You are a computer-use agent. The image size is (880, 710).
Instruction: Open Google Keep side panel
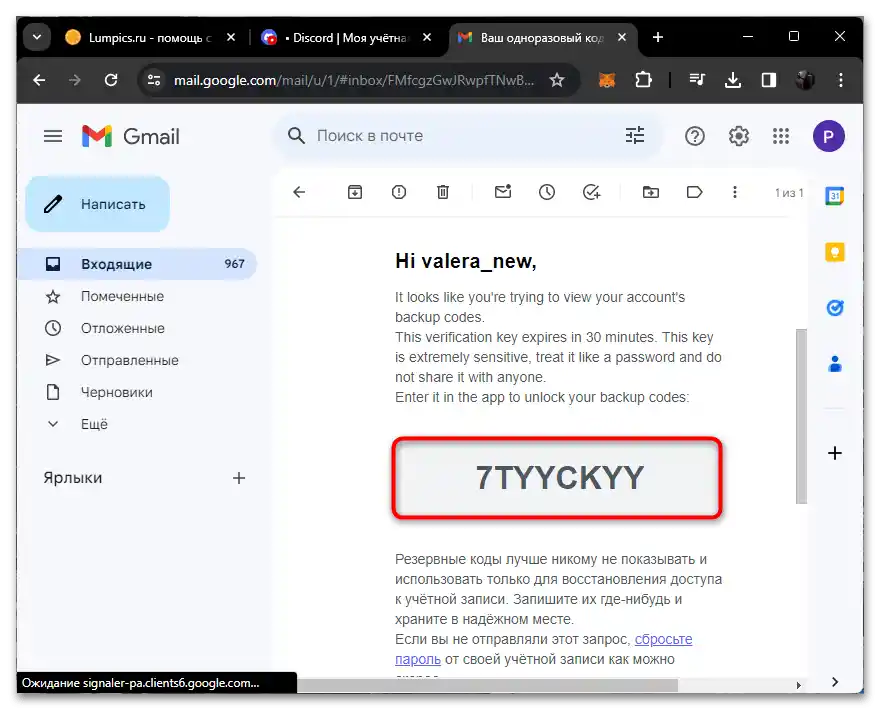coord(835,252)
